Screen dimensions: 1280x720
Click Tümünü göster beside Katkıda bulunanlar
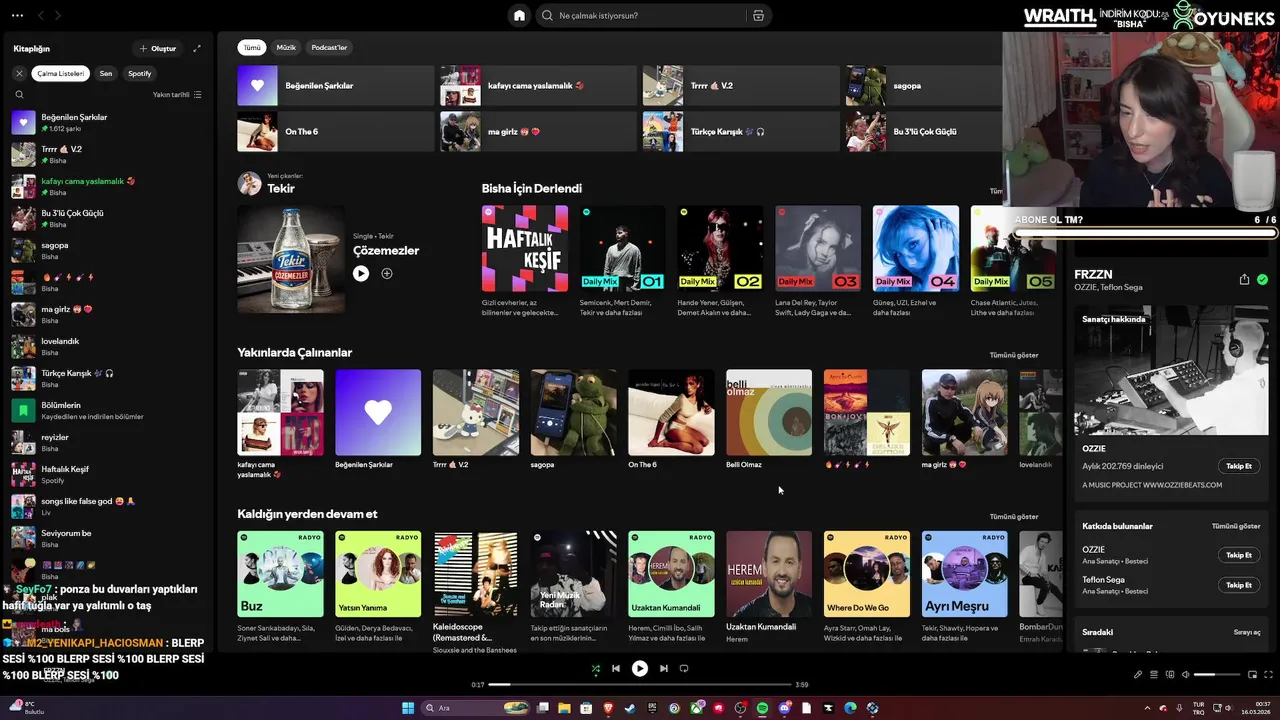(x=1236, y=526)
